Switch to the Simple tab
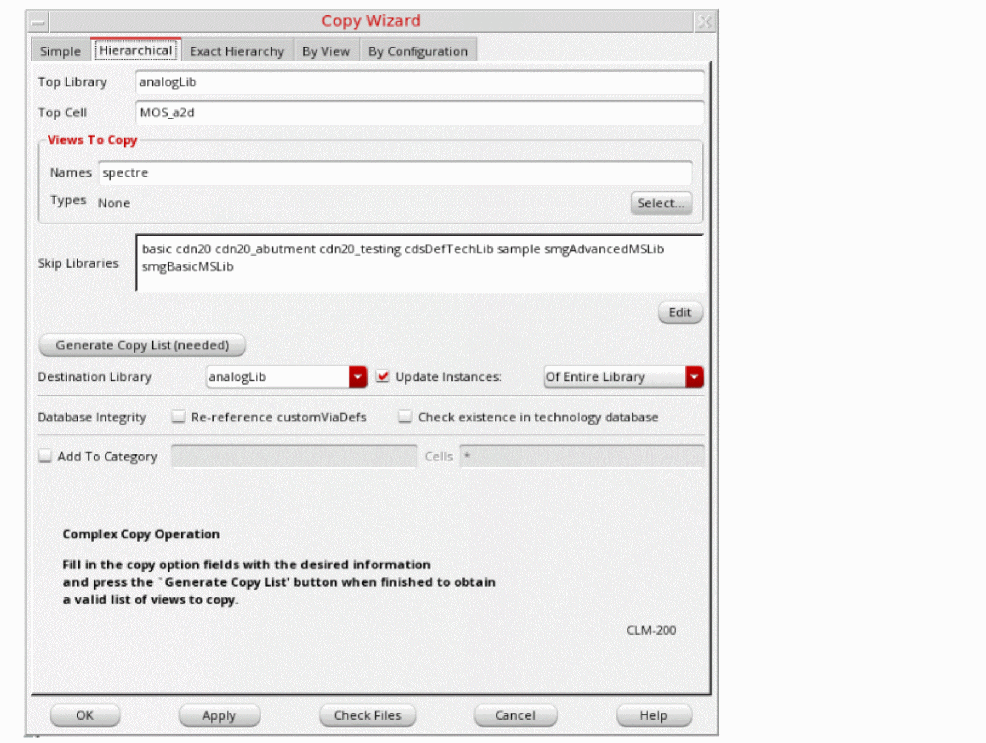The width and height of the screenshot is (986, 743). pyautogui.click(x=60, y=51)
